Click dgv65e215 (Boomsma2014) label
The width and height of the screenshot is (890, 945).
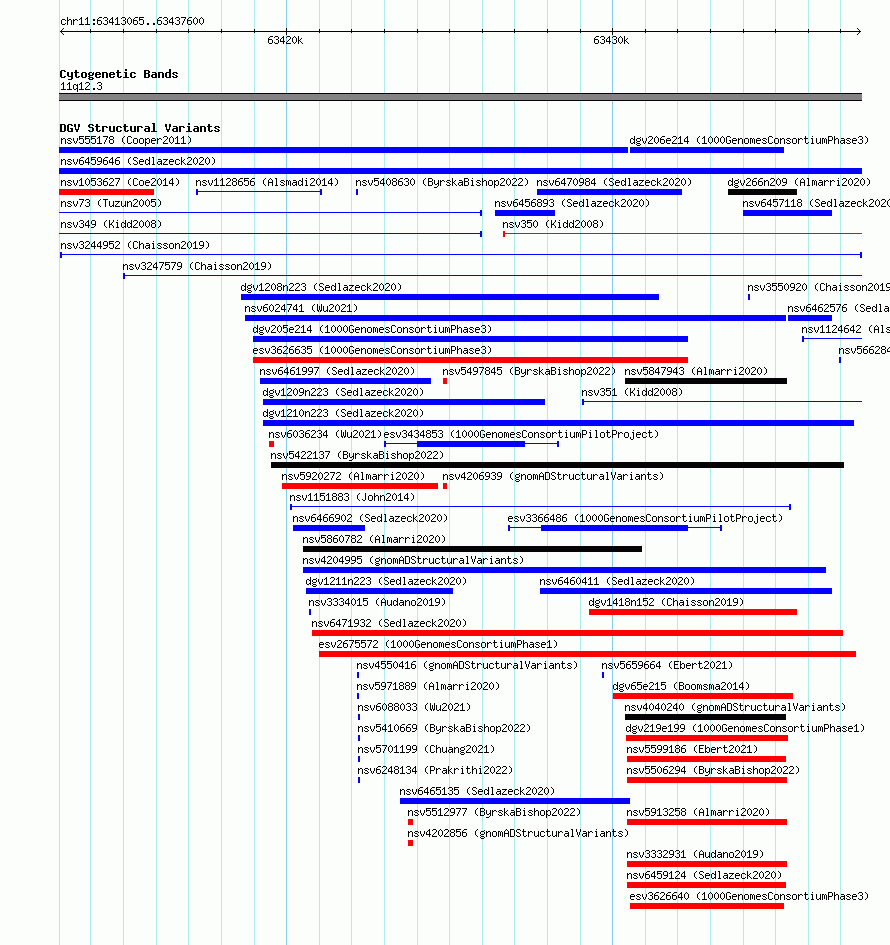[681, 686]
